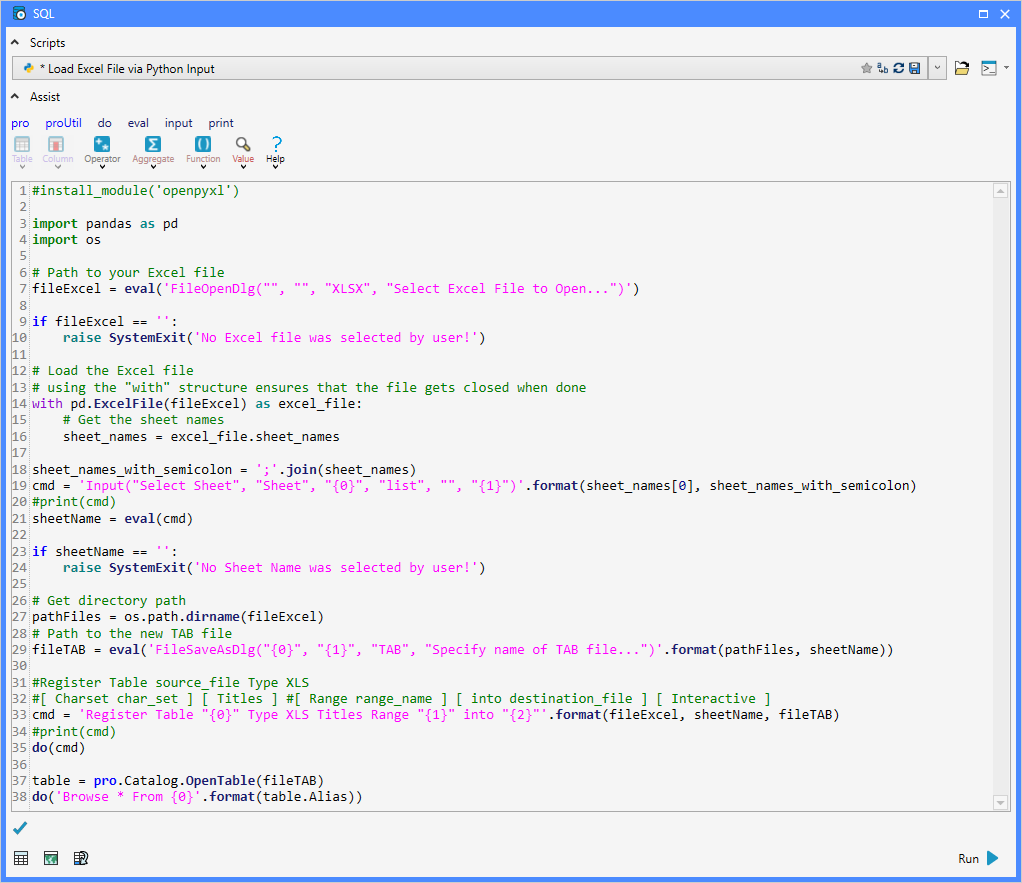
Task: Open the Help menu in Assist toolbar
Action: [276, 150]
